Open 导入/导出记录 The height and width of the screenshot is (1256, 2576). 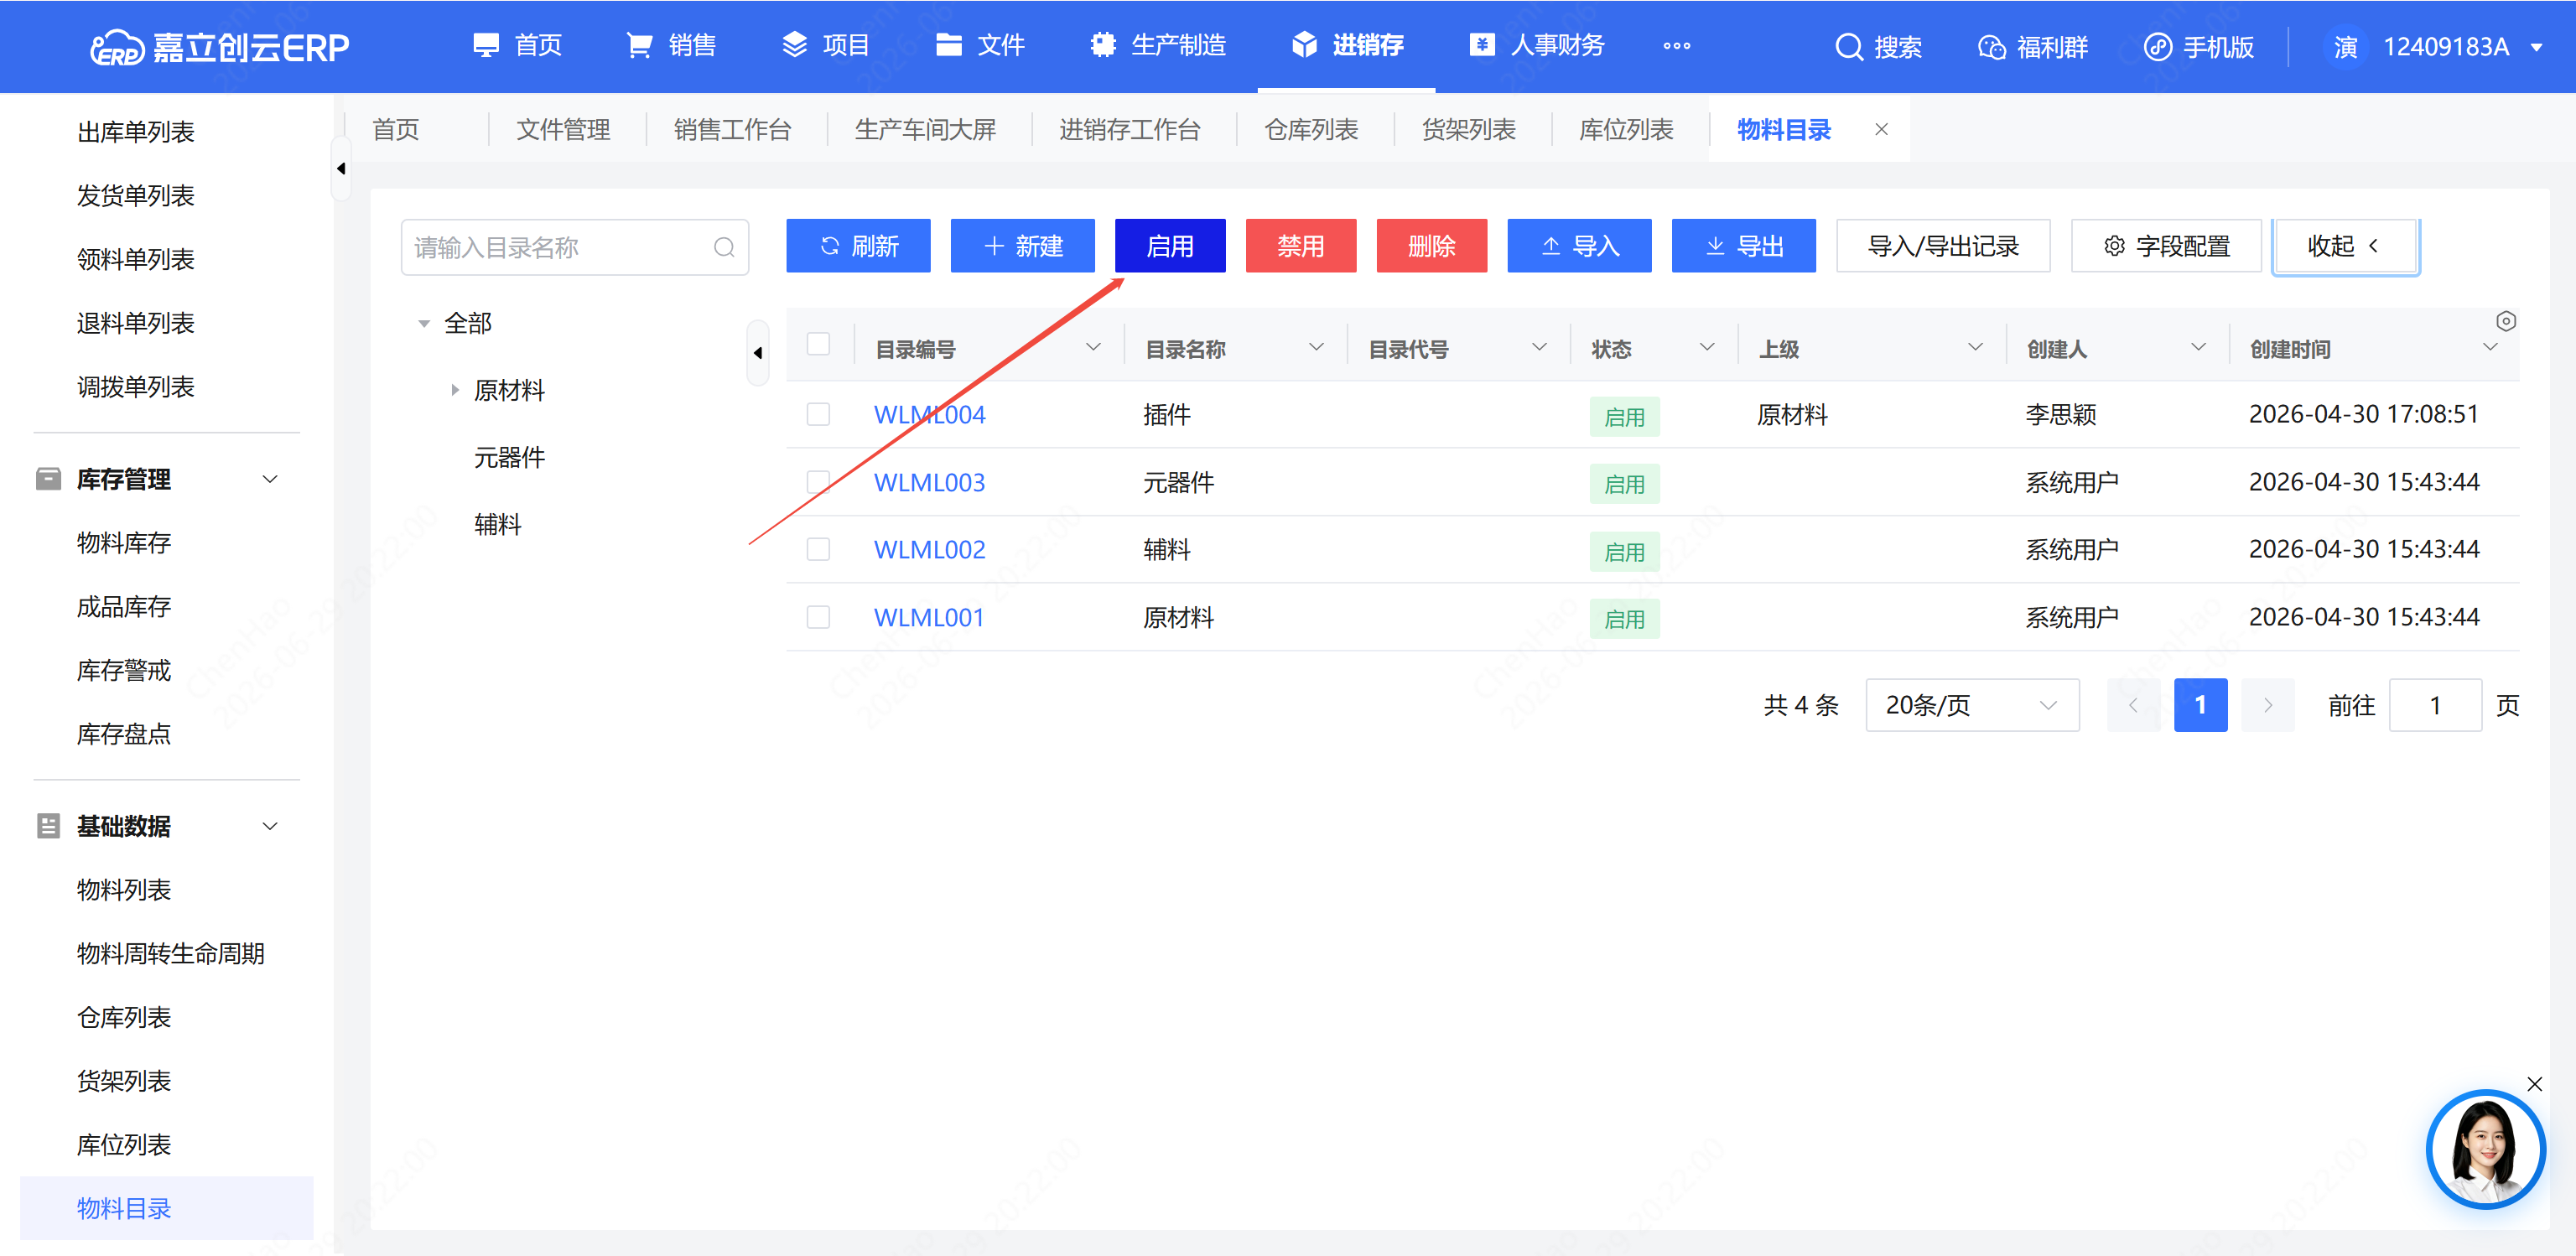pos(1943,246)
